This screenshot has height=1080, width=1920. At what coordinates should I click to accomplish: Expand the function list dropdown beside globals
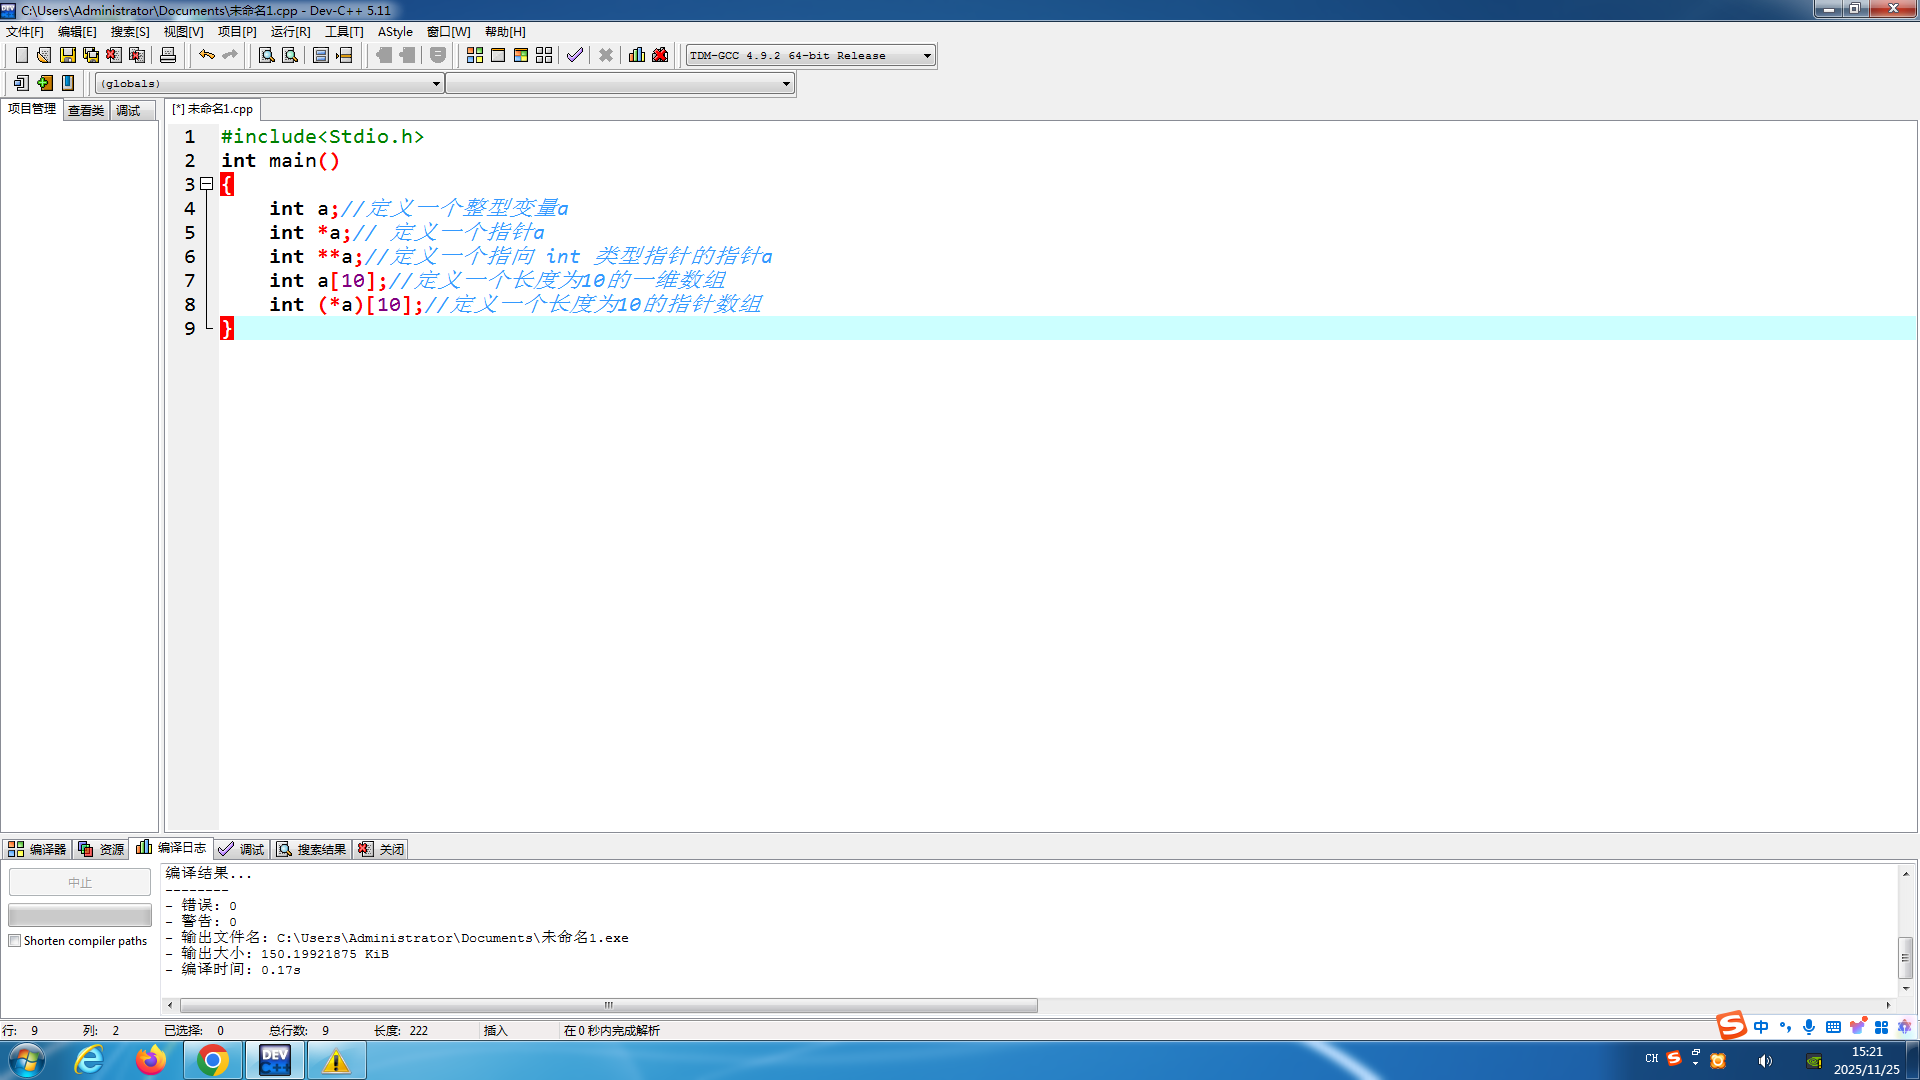[784, 83]
